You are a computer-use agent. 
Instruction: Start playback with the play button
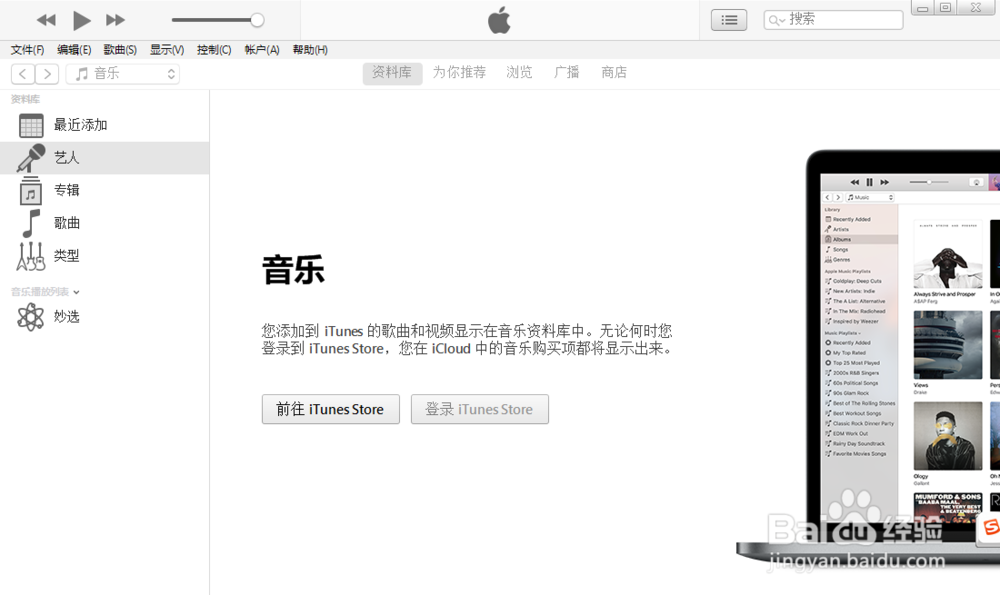[x=81, y=20]
